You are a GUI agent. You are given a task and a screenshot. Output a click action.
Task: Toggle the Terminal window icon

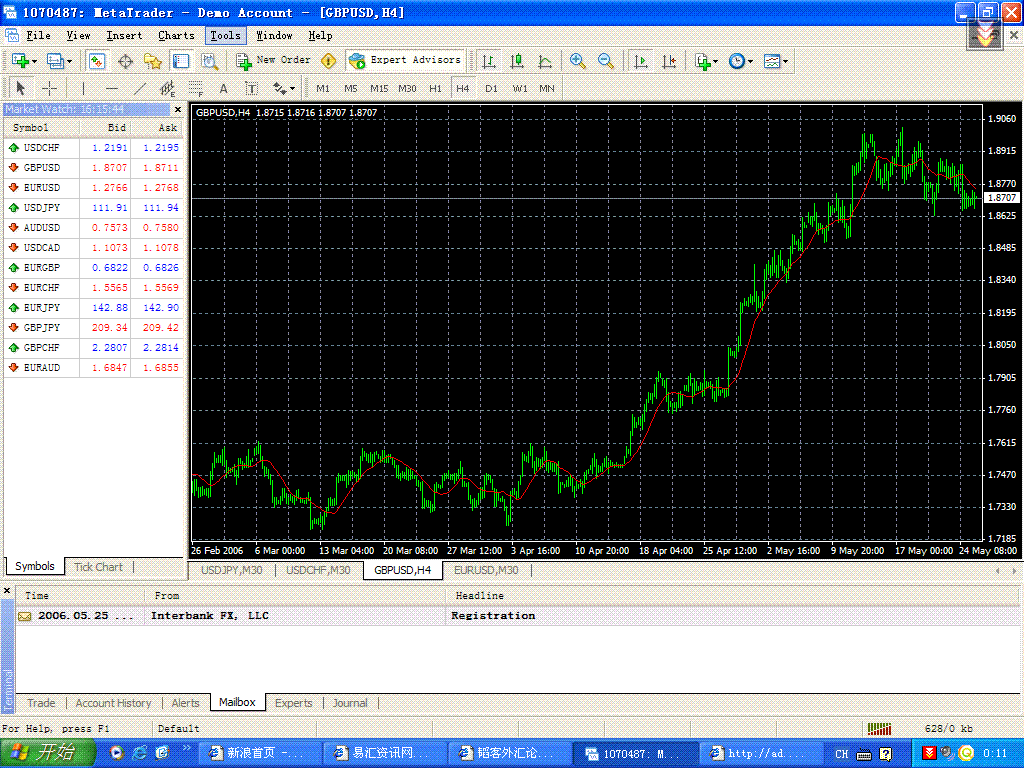click(x=181, y=61)
